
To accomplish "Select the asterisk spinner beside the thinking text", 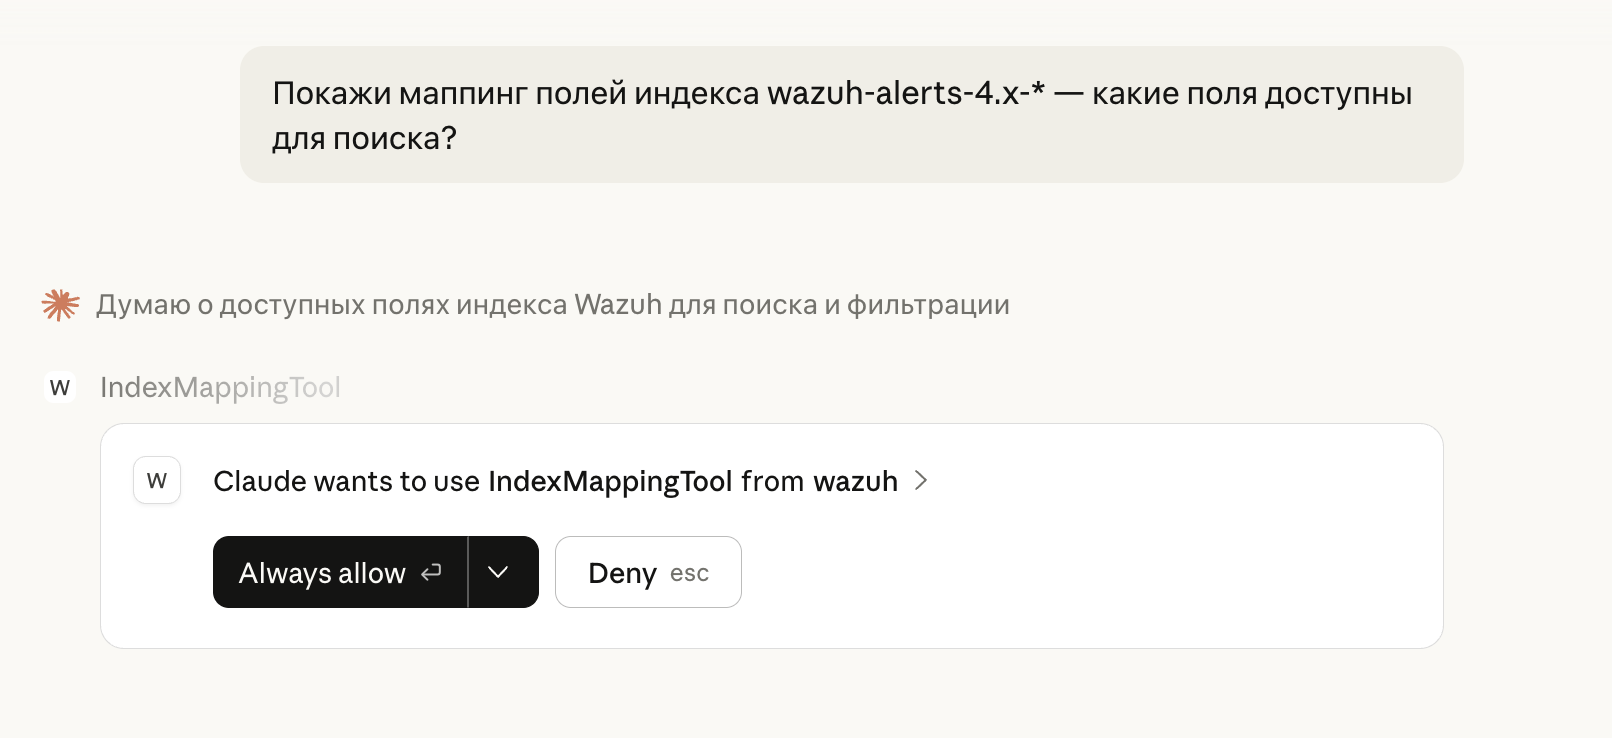I will pos(60,304).
